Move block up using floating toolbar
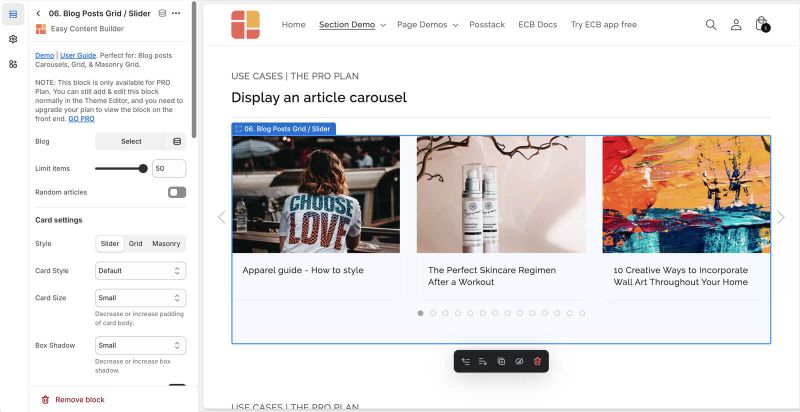This screenshot has width=800, height=412. pyautogui.click(x=465, y=361)
